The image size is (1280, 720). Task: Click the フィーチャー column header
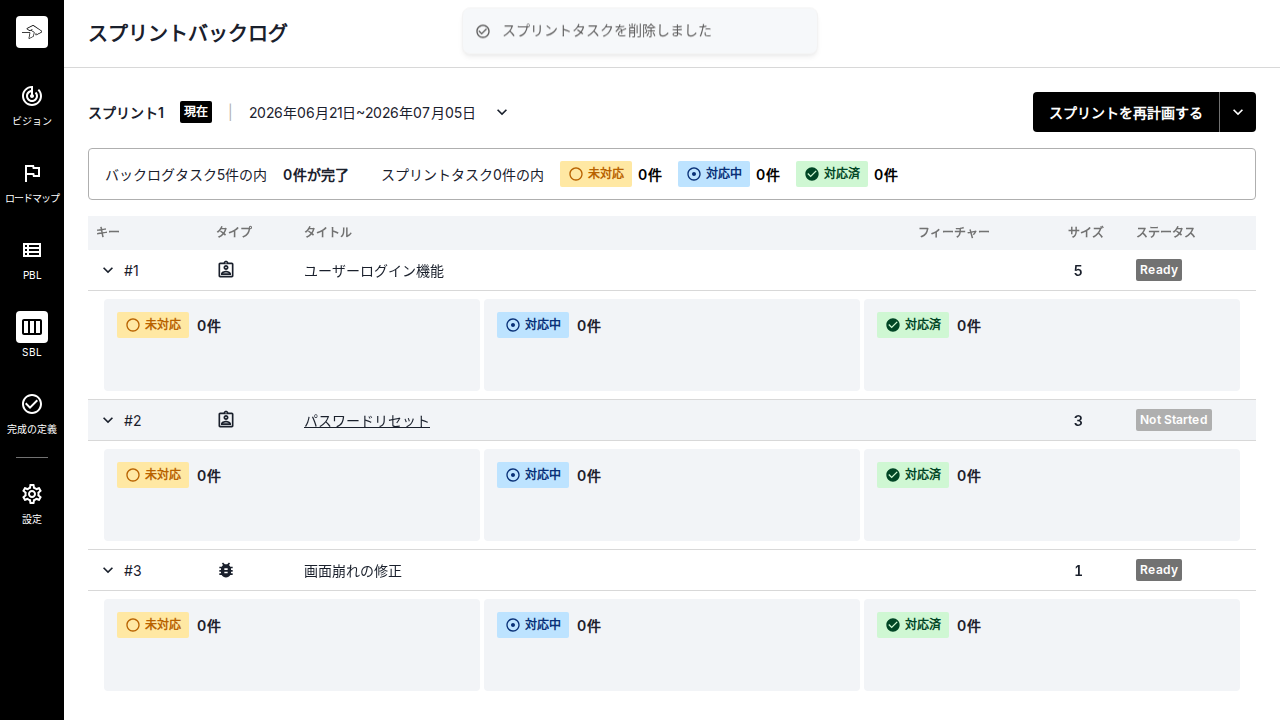(954, 232)
